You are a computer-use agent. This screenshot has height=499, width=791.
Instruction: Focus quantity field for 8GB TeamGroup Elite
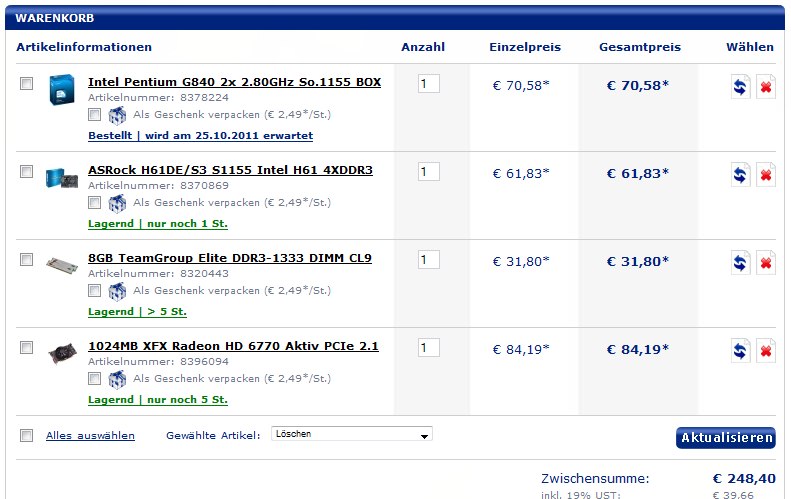click(429, 260)
